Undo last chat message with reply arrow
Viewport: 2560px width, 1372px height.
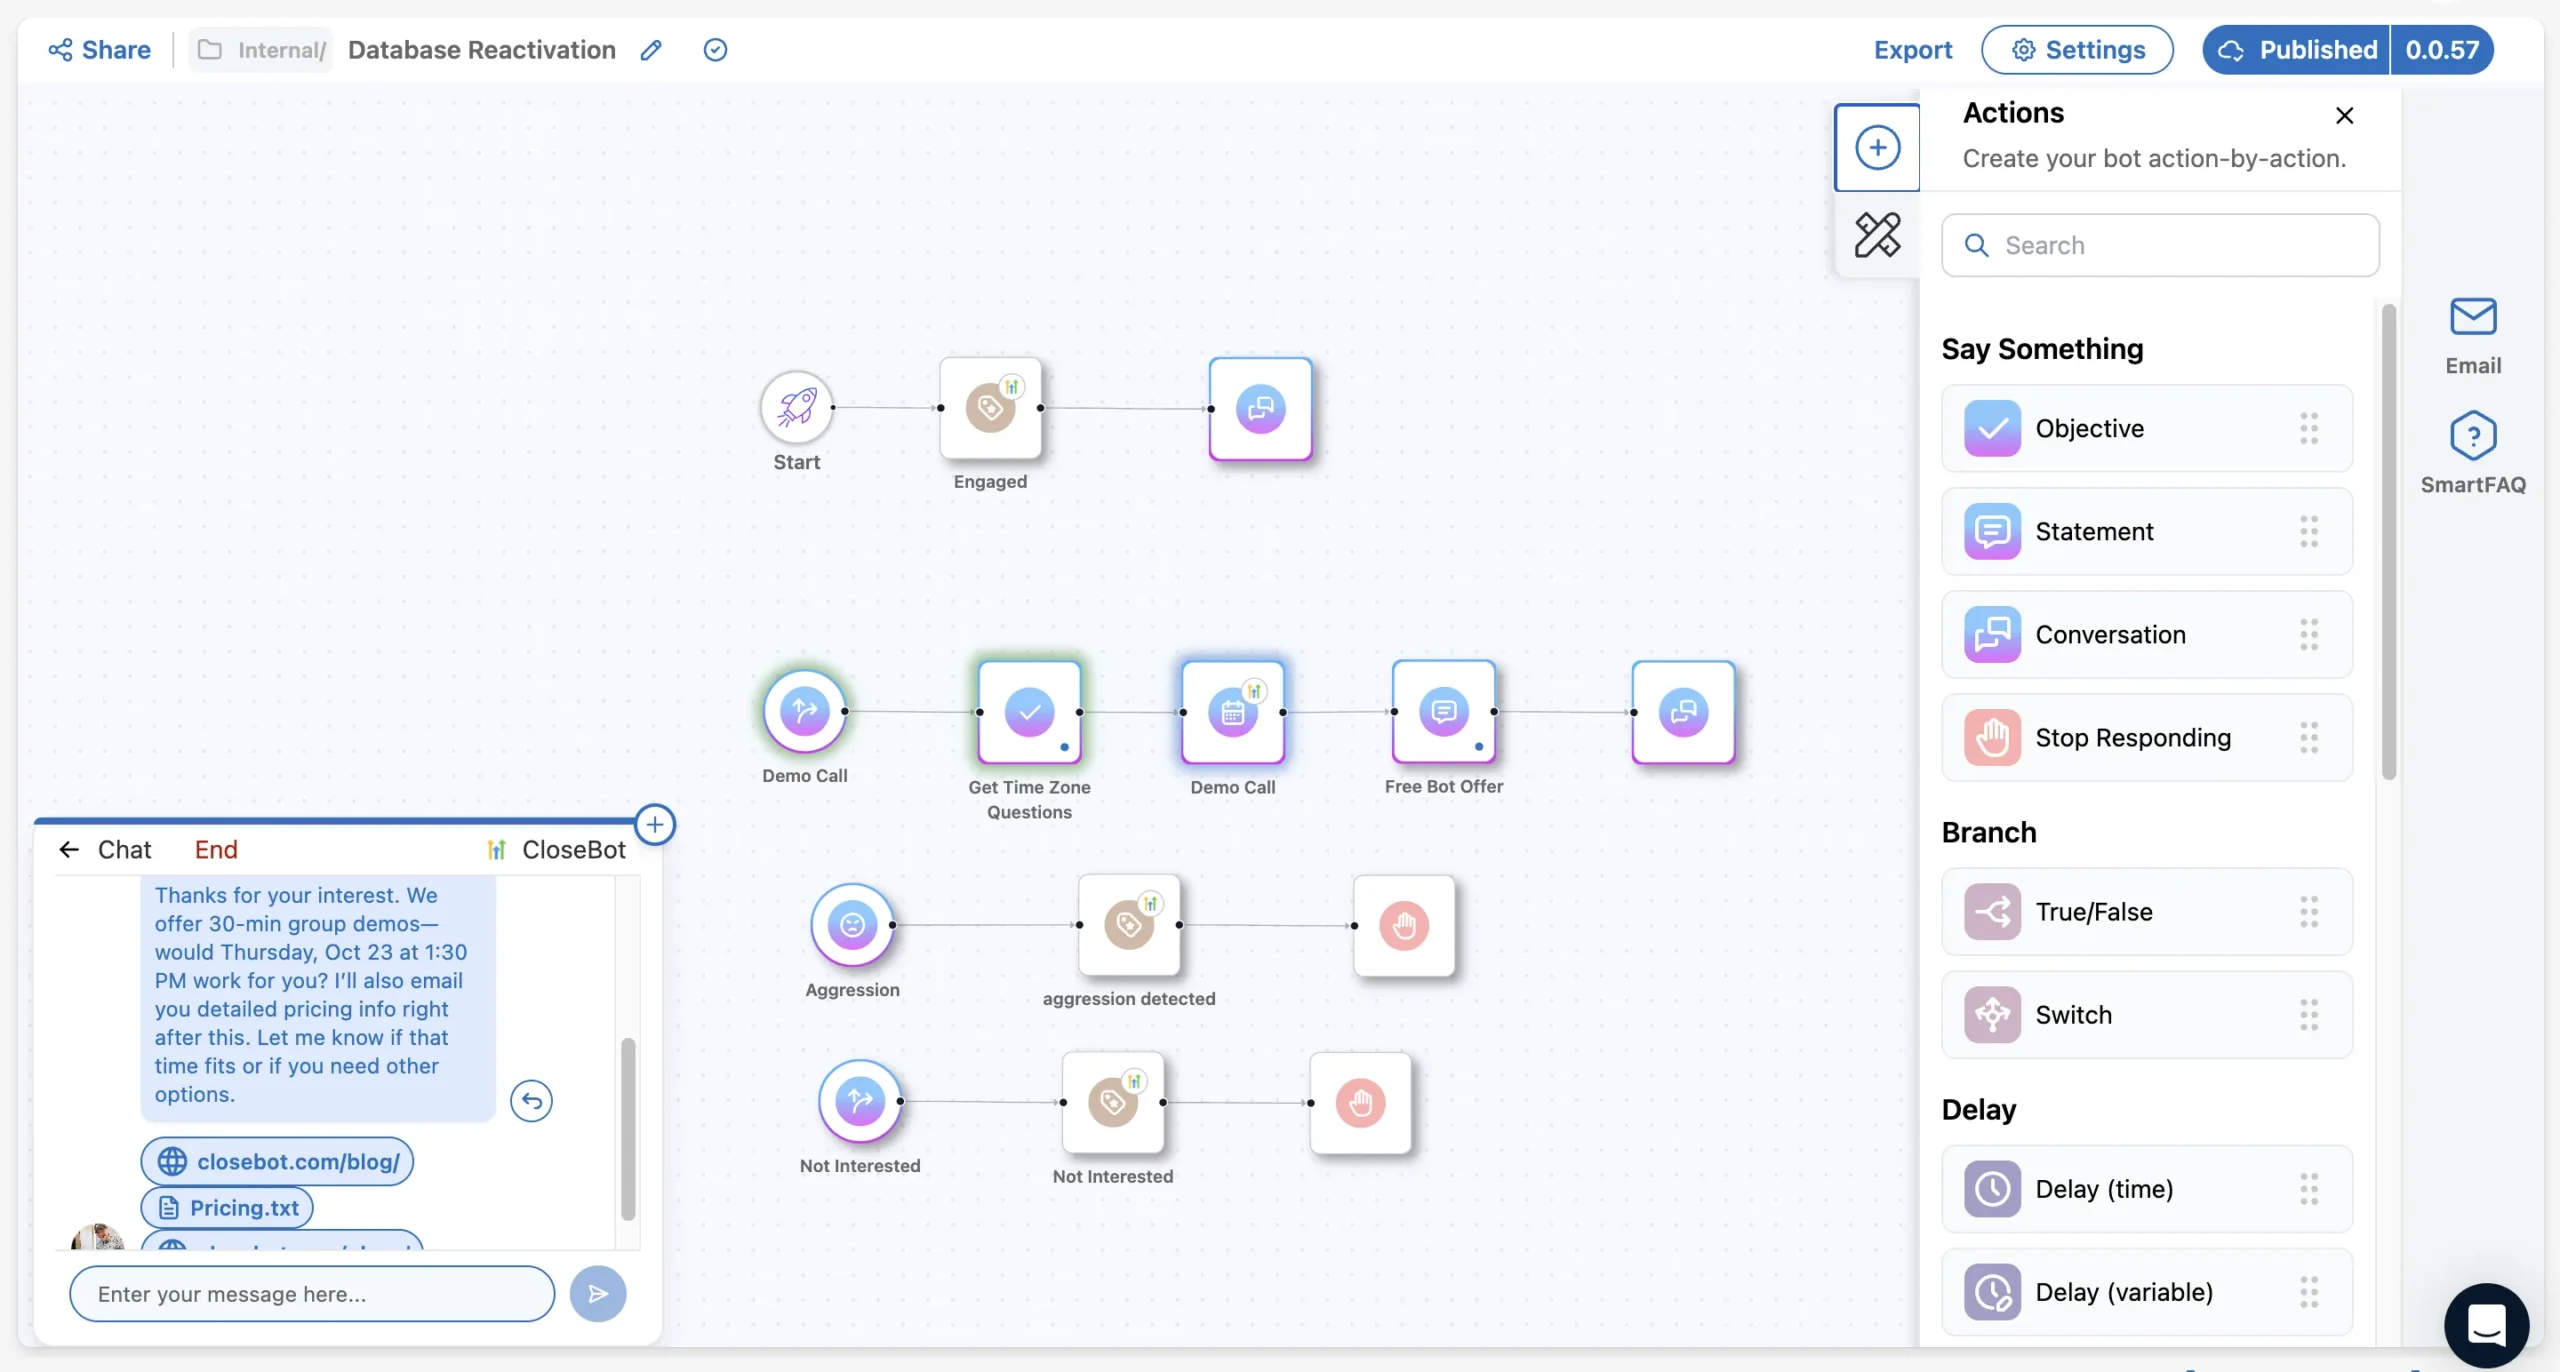pyautogui.click(x=531, y=1101)
